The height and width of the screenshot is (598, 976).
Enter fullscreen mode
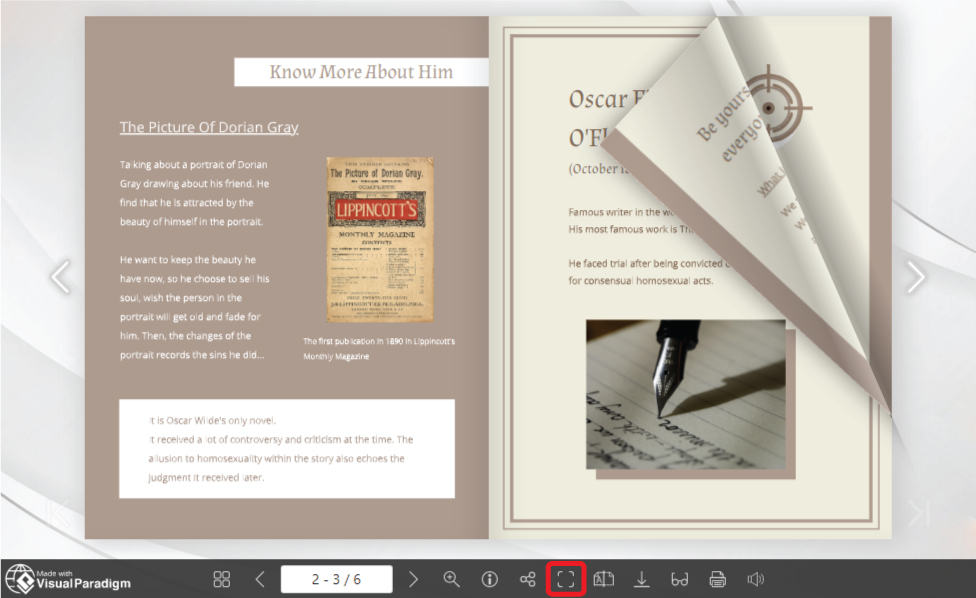click(x=565, y=579)
